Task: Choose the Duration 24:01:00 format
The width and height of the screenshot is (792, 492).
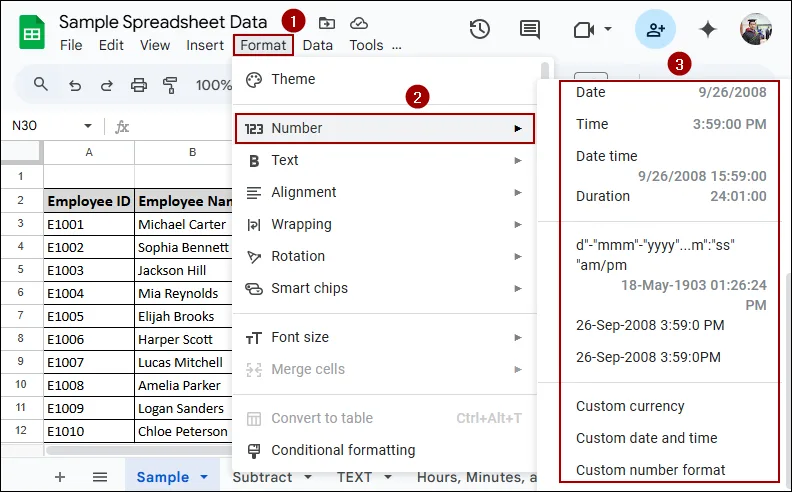Action: (x=670, y=196)
